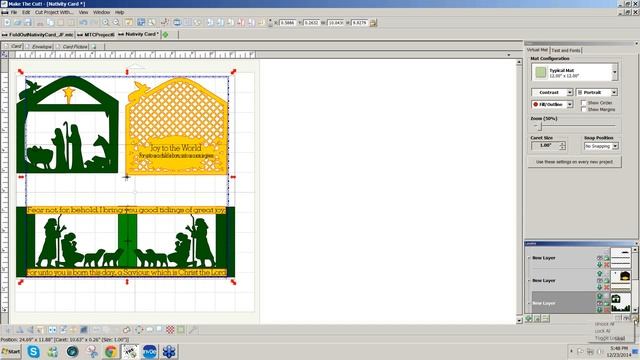The width and height of the screenshot is (640, 360).
Task: Click the red hatch pattern tool in bottom toolbar
Action: pyautogui.click(x=171, y=330)
